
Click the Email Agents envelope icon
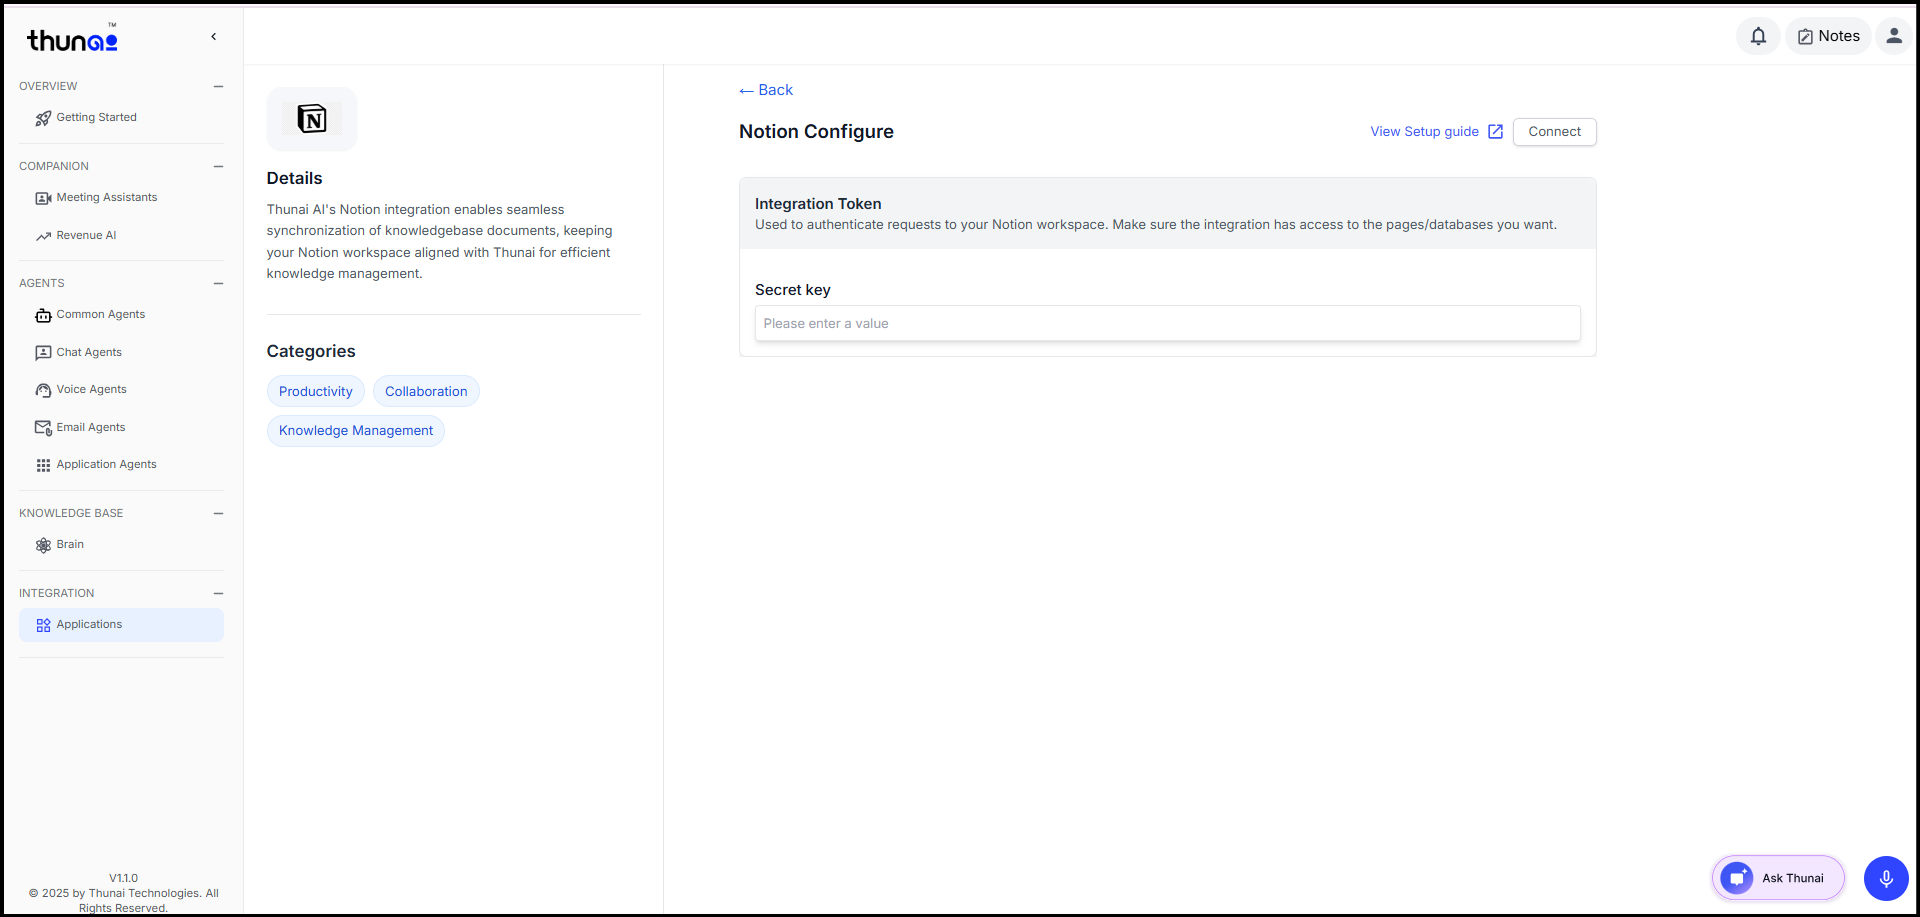click(43, 428)
